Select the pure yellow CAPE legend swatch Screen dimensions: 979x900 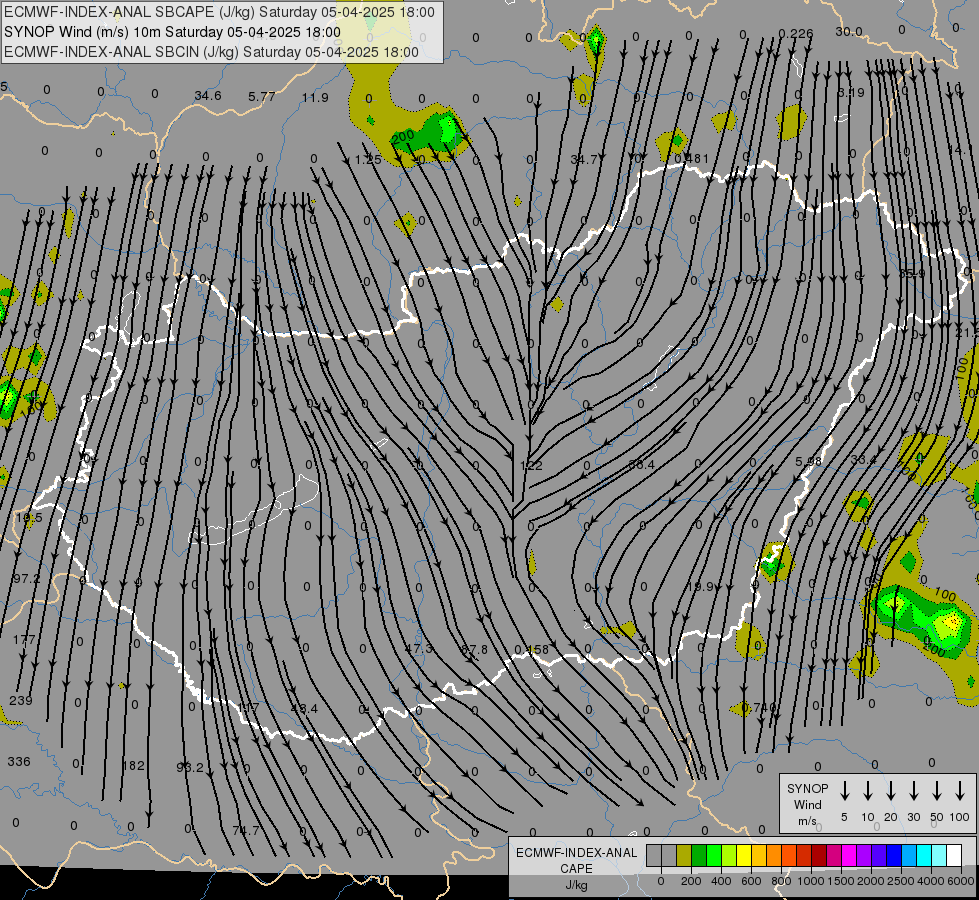744,855
